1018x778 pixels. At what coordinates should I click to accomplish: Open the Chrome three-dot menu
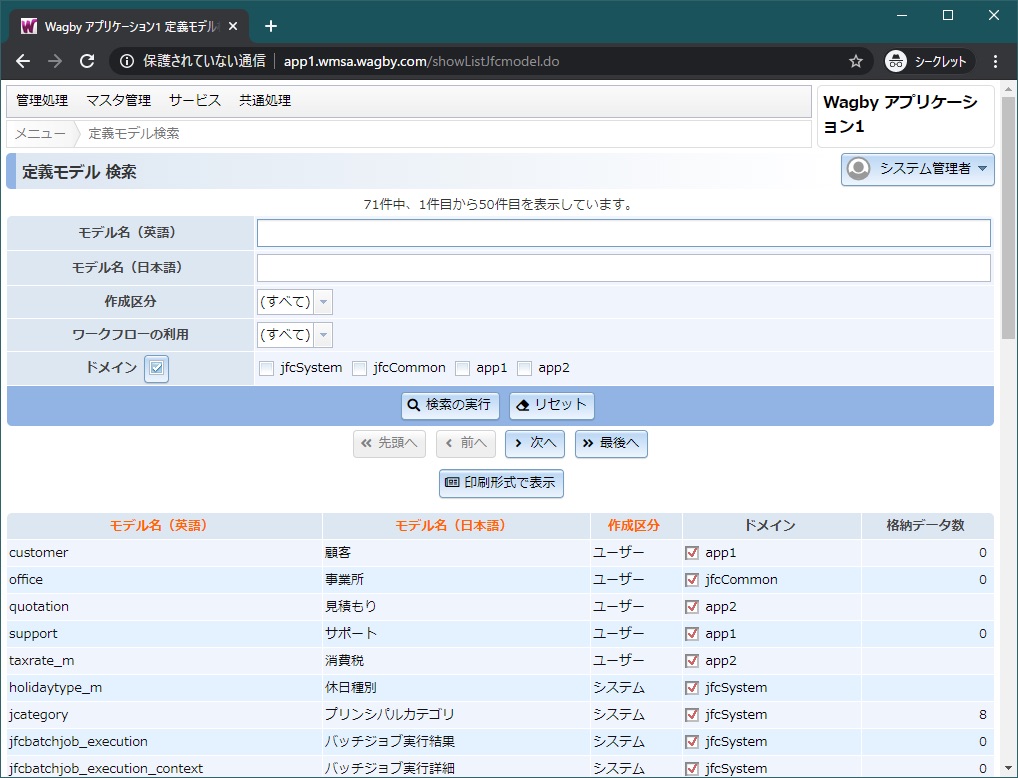tap(995, 61)
